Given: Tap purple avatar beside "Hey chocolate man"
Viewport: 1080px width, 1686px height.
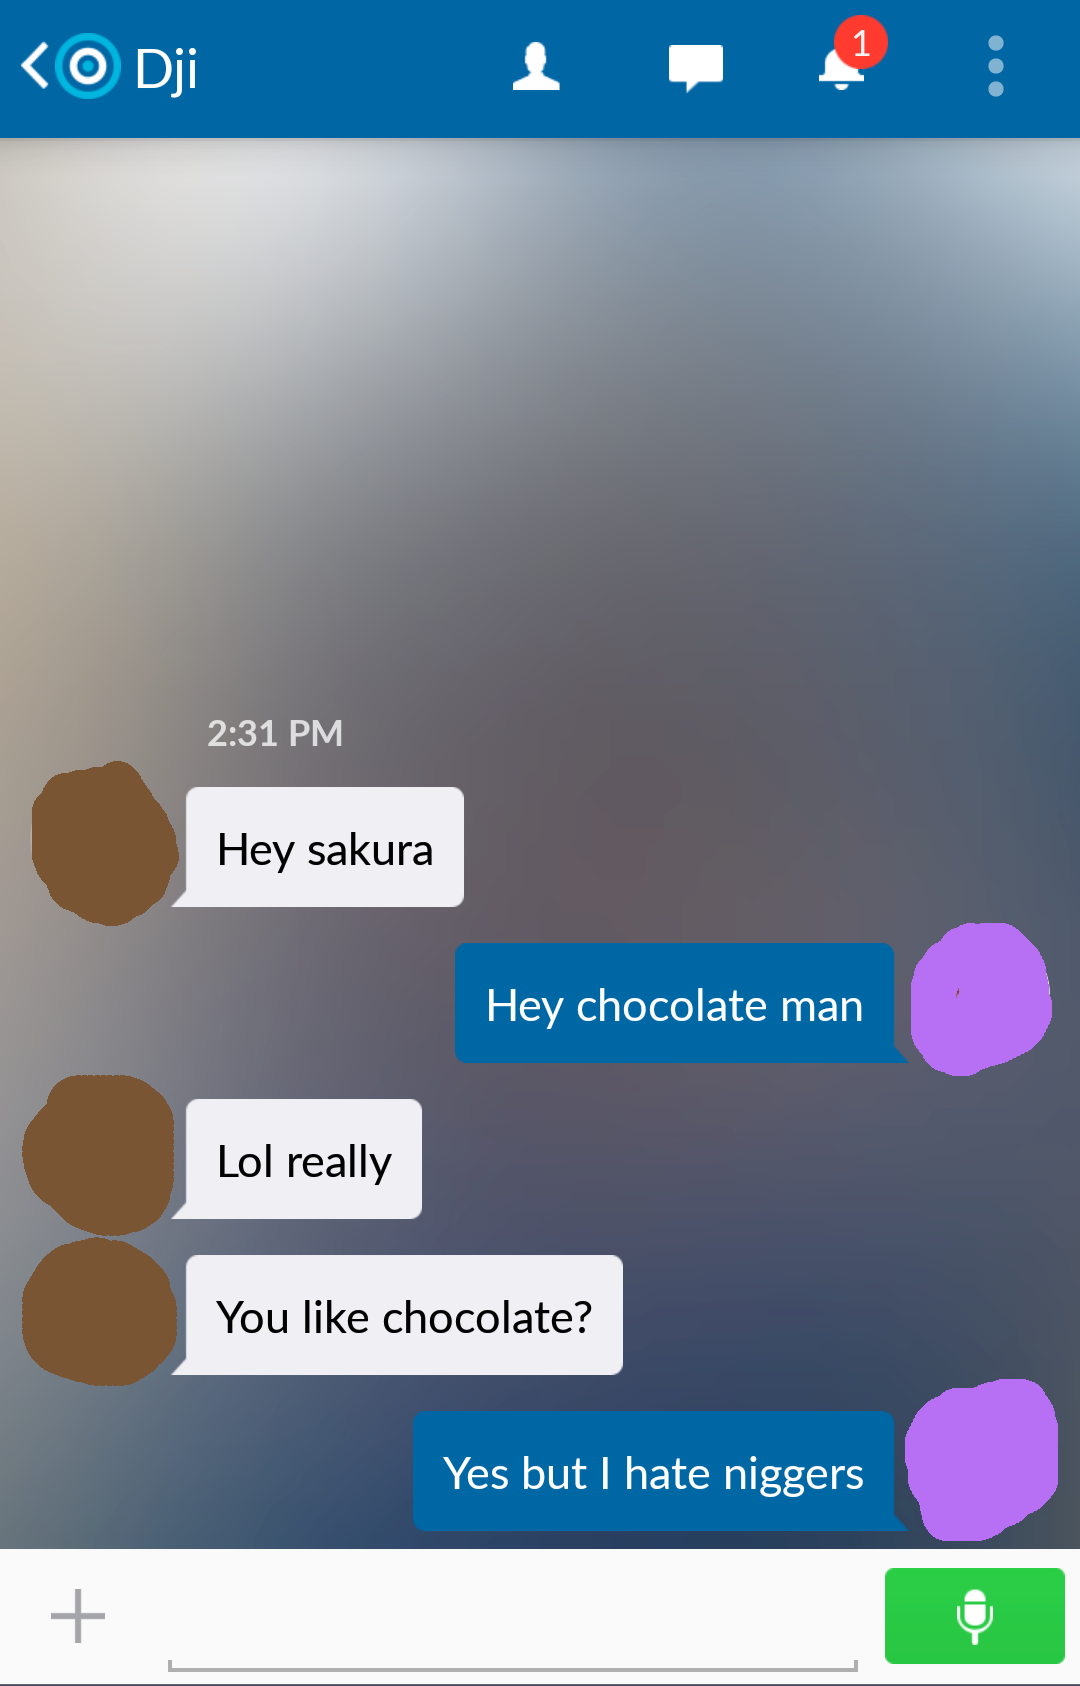Looking at the screenshot, I should (981, 999).
